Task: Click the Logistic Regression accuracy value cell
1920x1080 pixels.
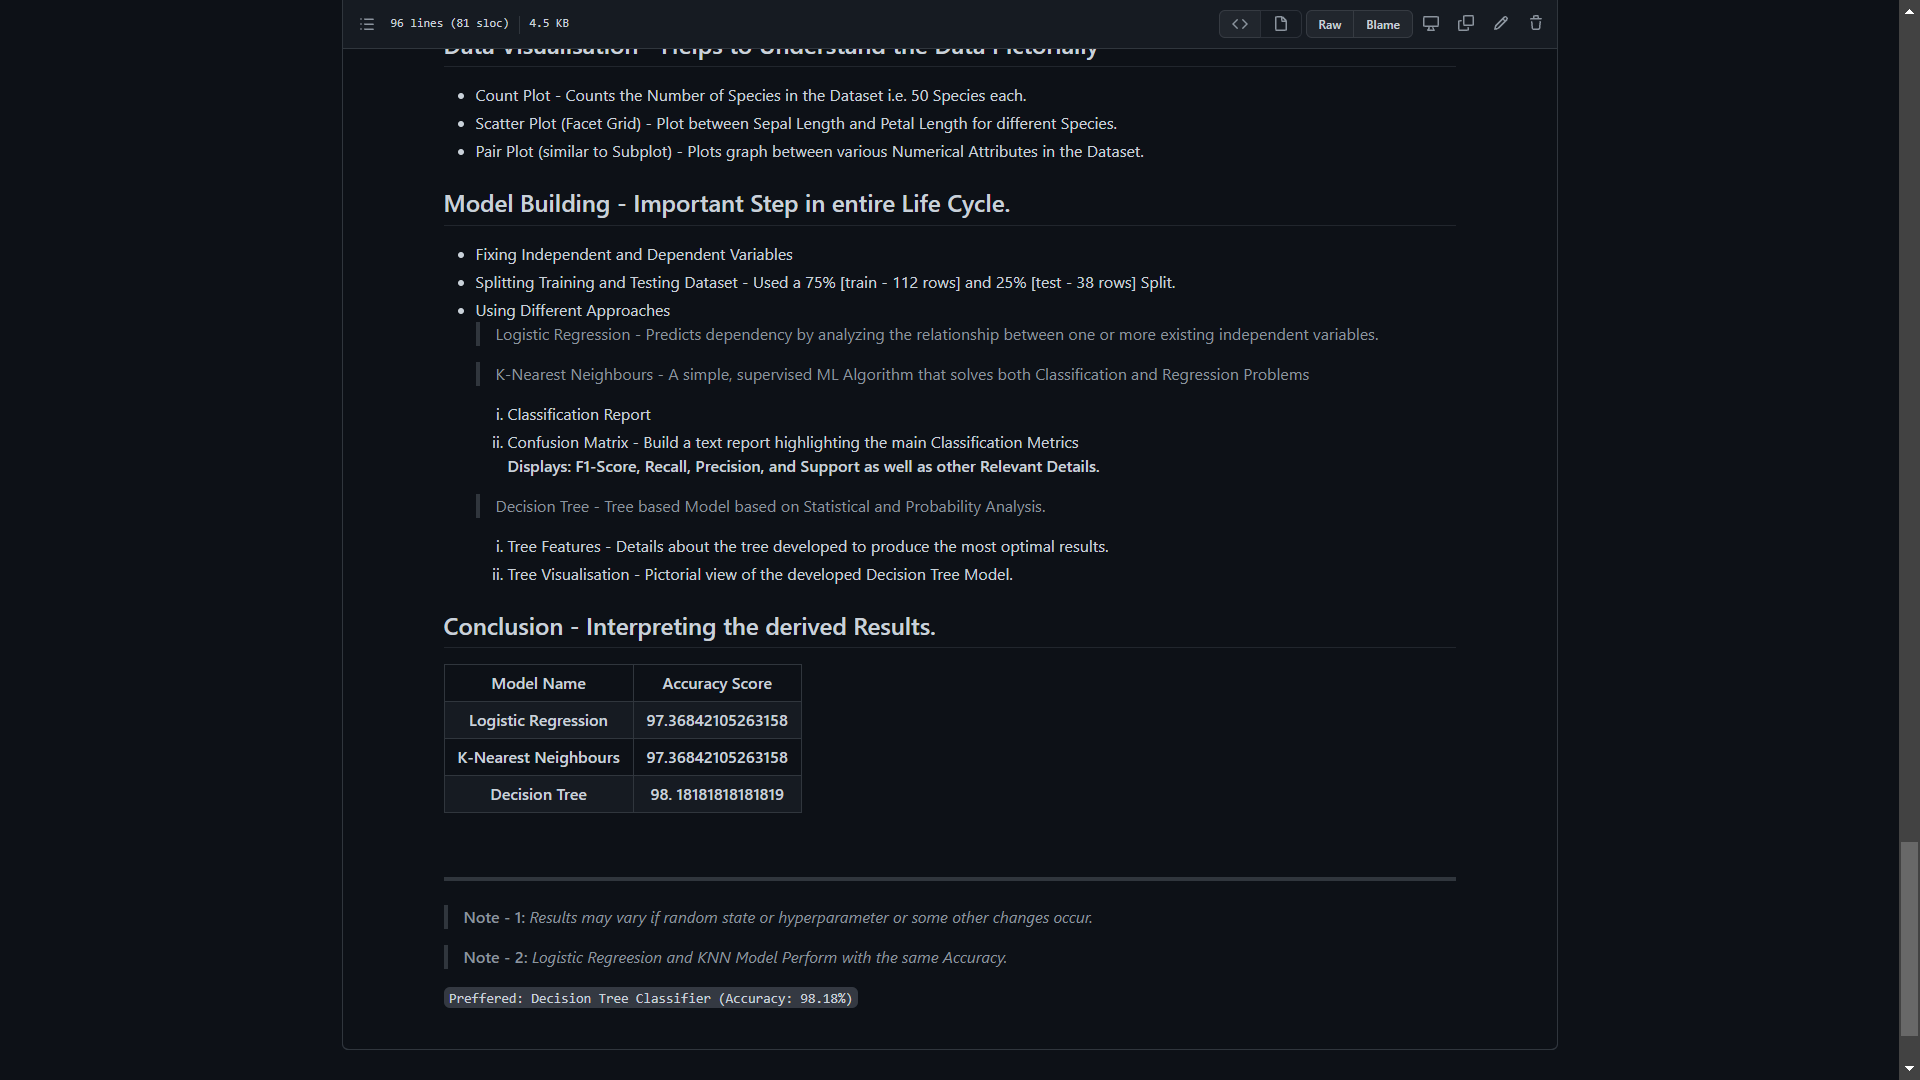Action: pyautogui.click(x=717, y=721)
